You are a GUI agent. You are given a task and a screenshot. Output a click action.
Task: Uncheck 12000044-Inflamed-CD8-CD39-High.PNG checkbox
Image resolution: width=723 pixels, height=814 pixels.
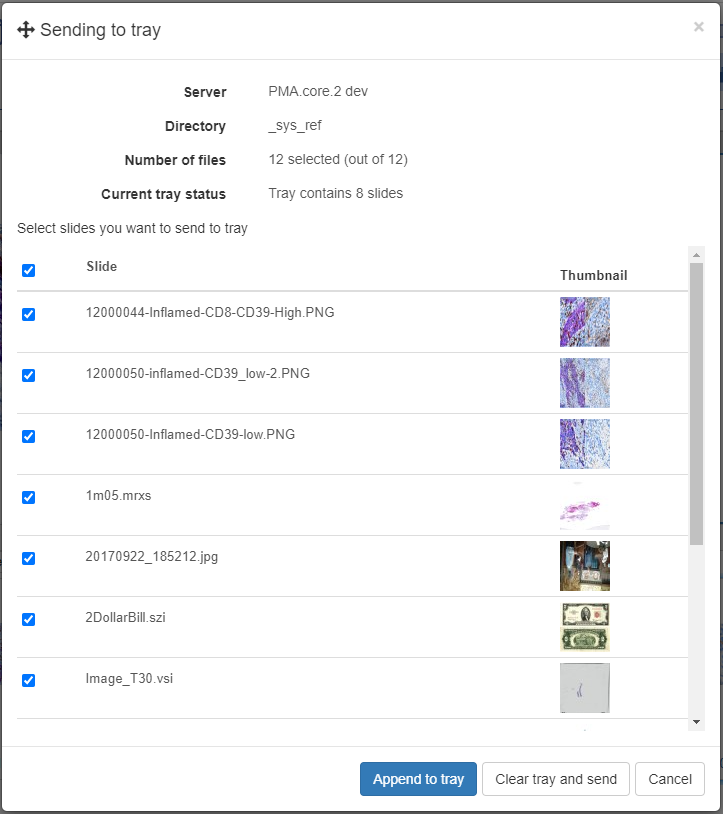28,314
